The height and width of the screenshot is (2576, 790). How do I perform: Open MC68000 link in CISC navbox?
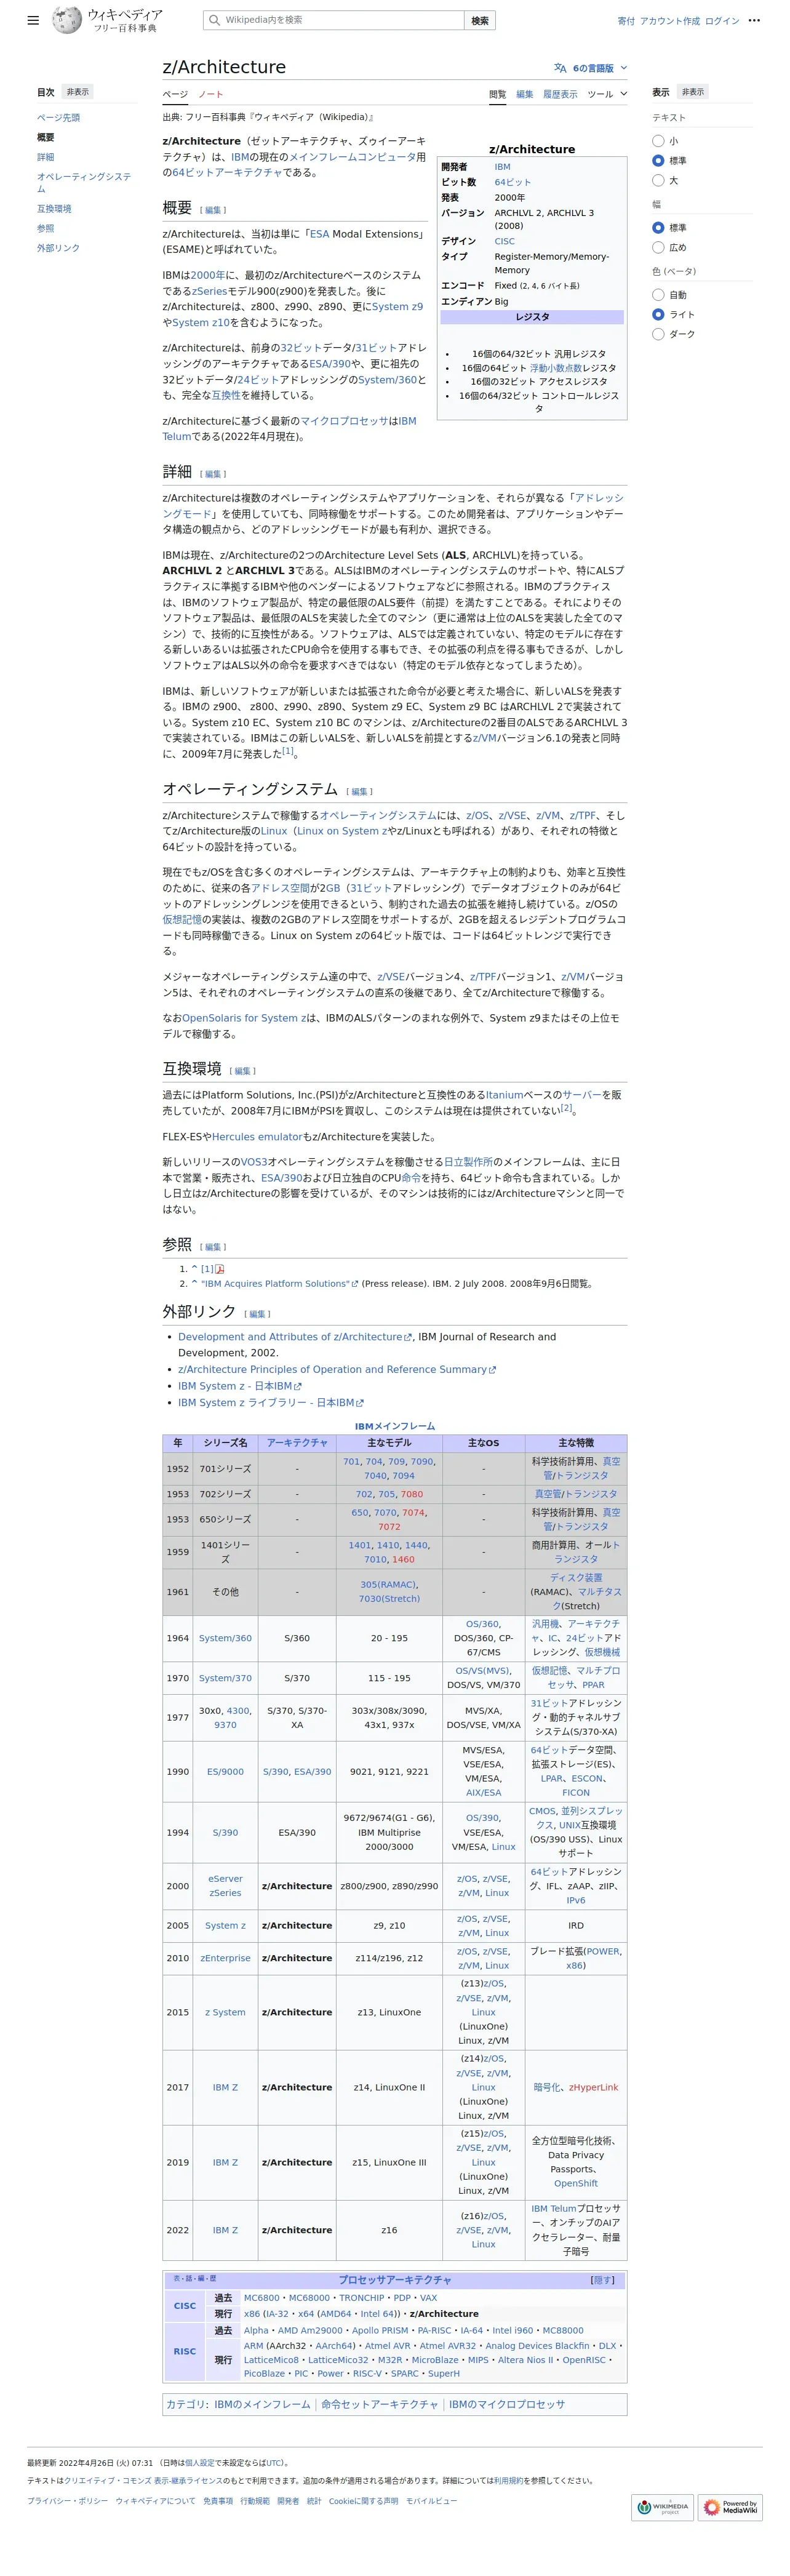pos(309,2298)
